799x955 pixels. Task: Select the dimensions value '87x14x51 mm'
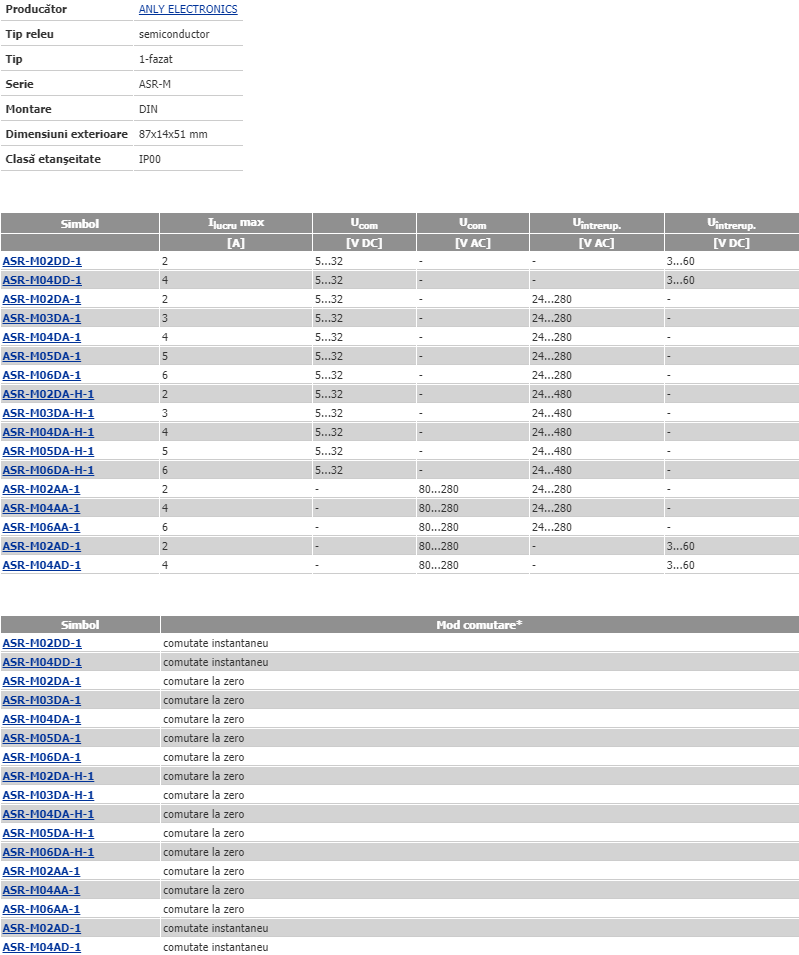click(x=173, y=134)
